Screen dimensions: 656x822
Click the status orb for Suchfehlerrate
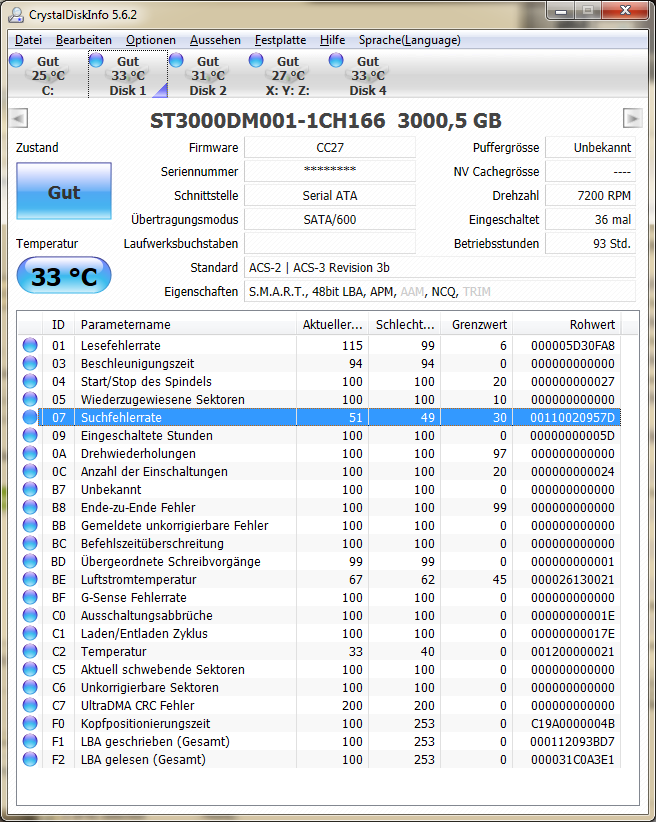point(30,417)
